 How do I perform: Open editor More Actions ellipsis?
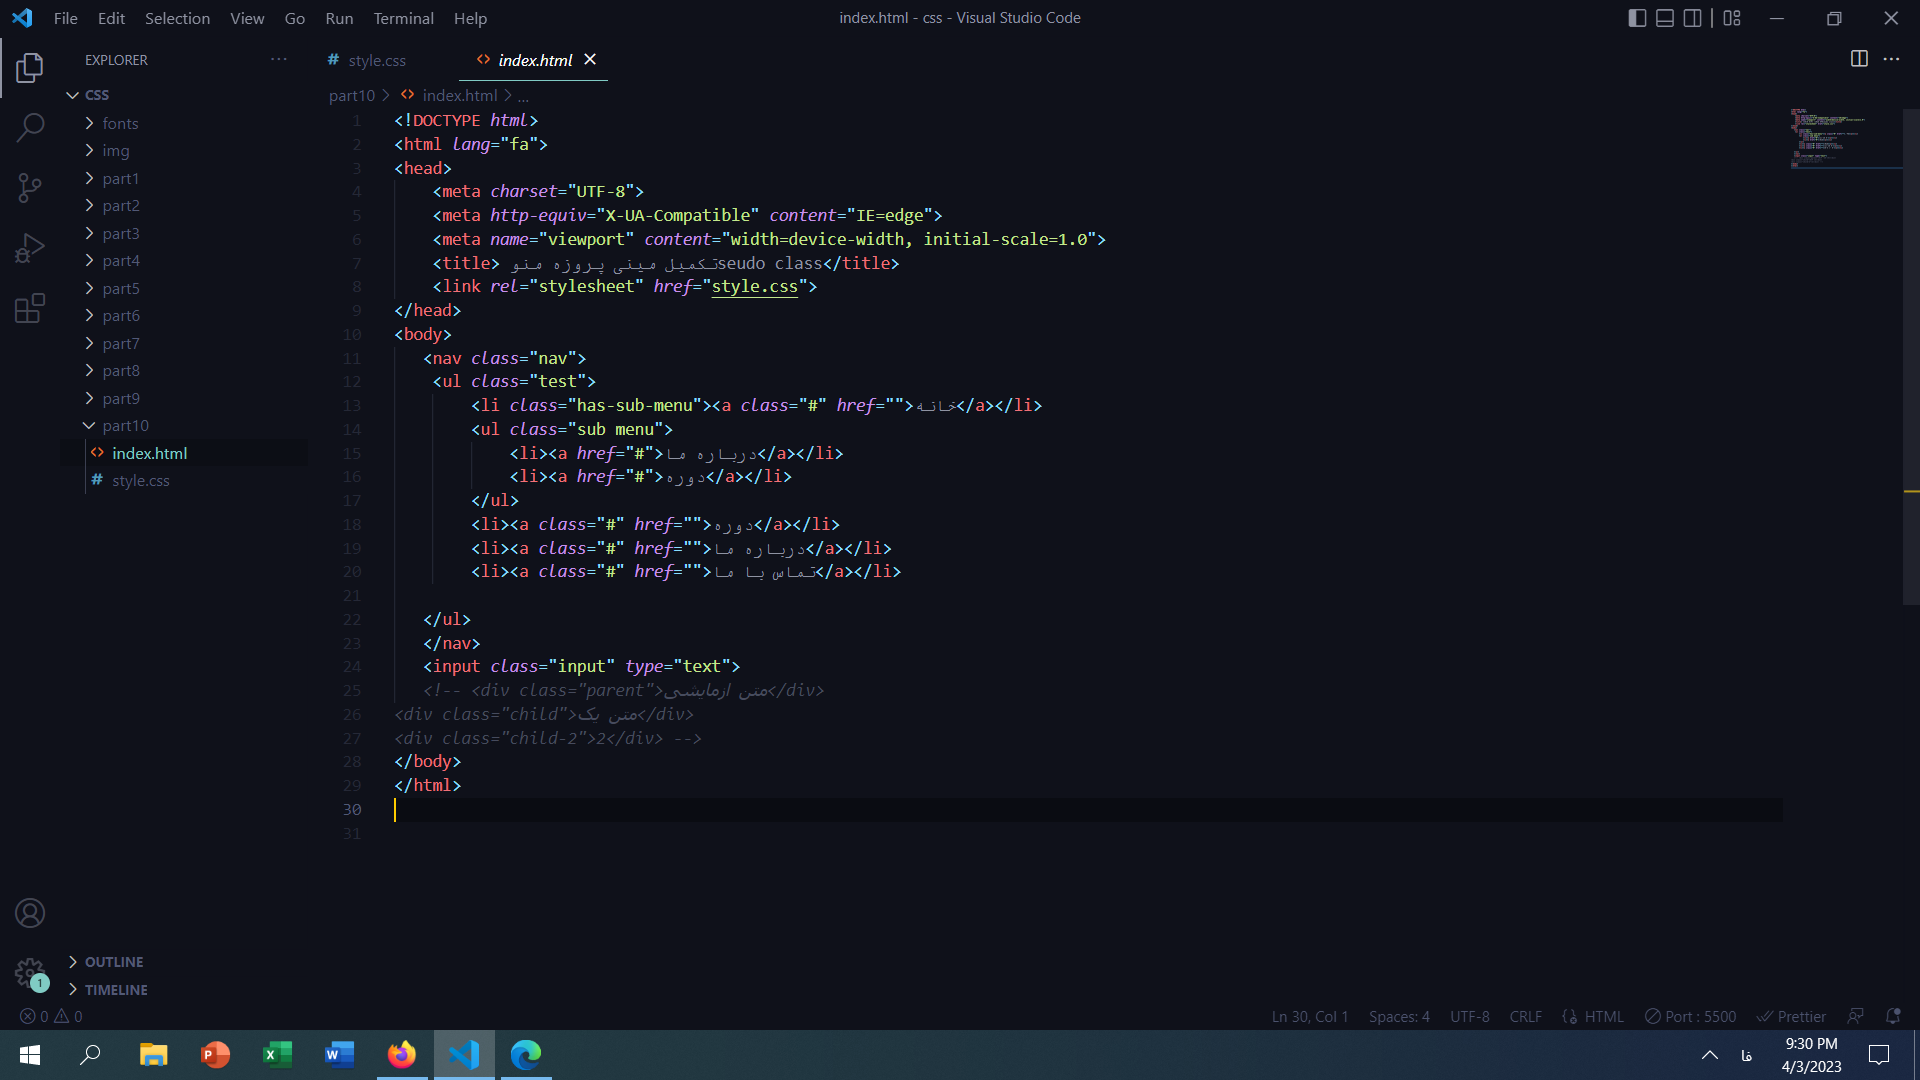pyautogui.click(x=1891, y=59)
